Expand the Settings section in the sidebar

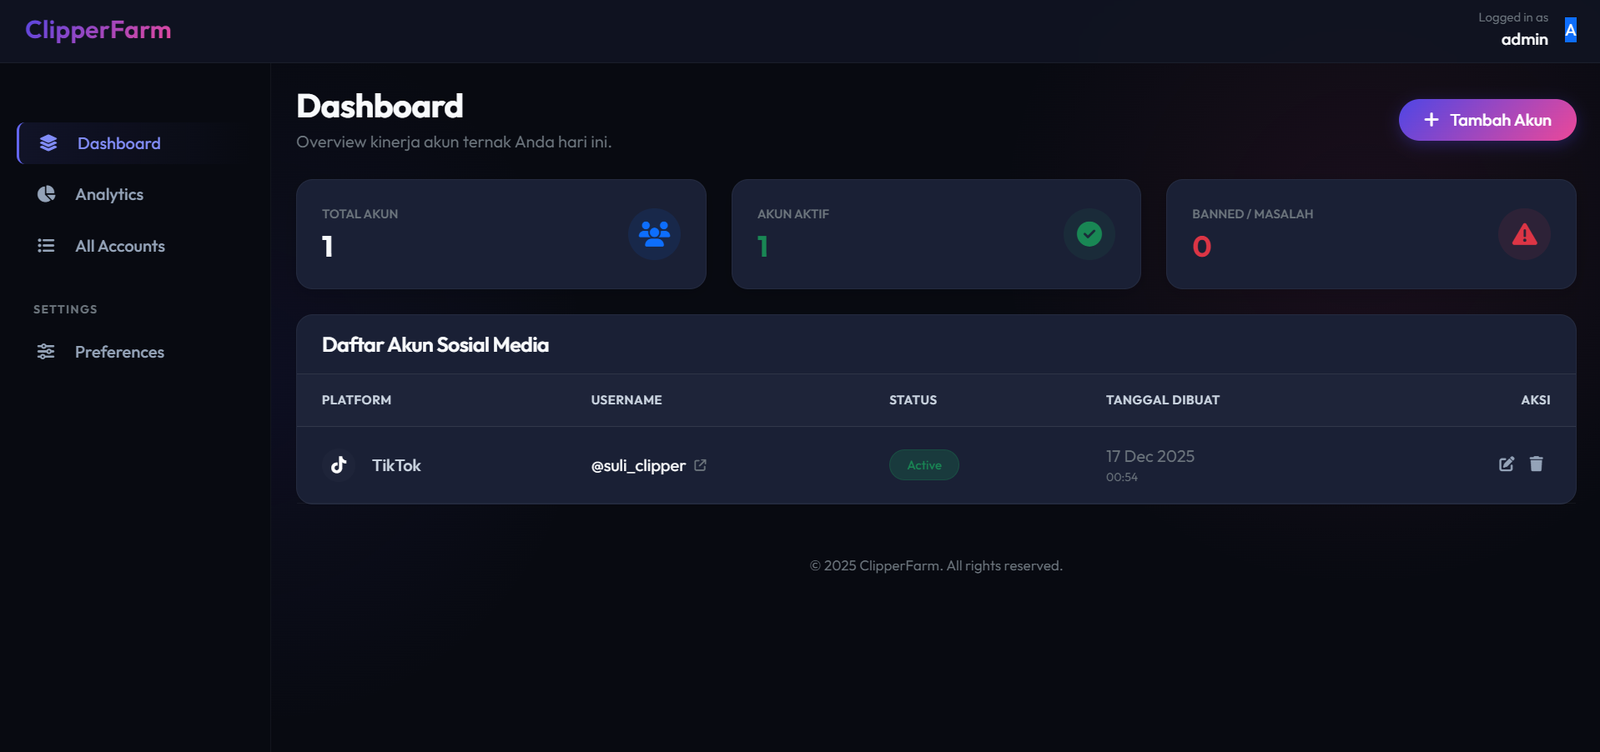point(64,309)
